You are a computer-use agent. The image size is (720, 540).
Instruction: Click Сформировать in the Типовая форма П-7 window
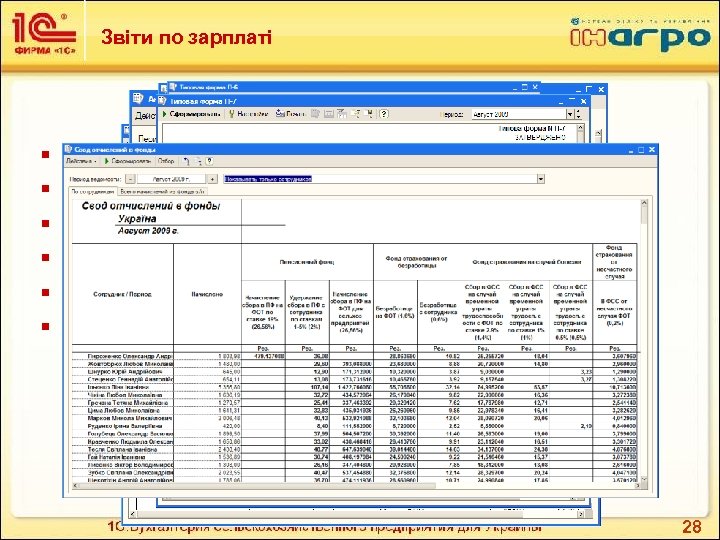click(x=191, y=114)
